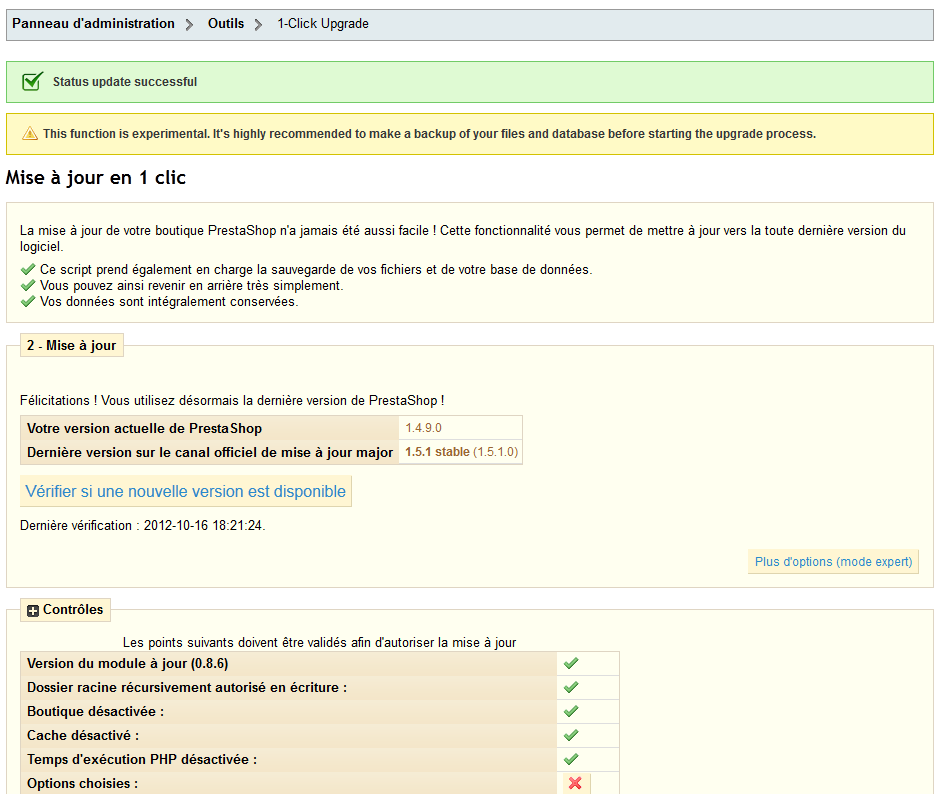940x794 pixels.
Task: Click checkmark beside 'Vos données sont intégralement'
Action: click(x=28, y=302)
